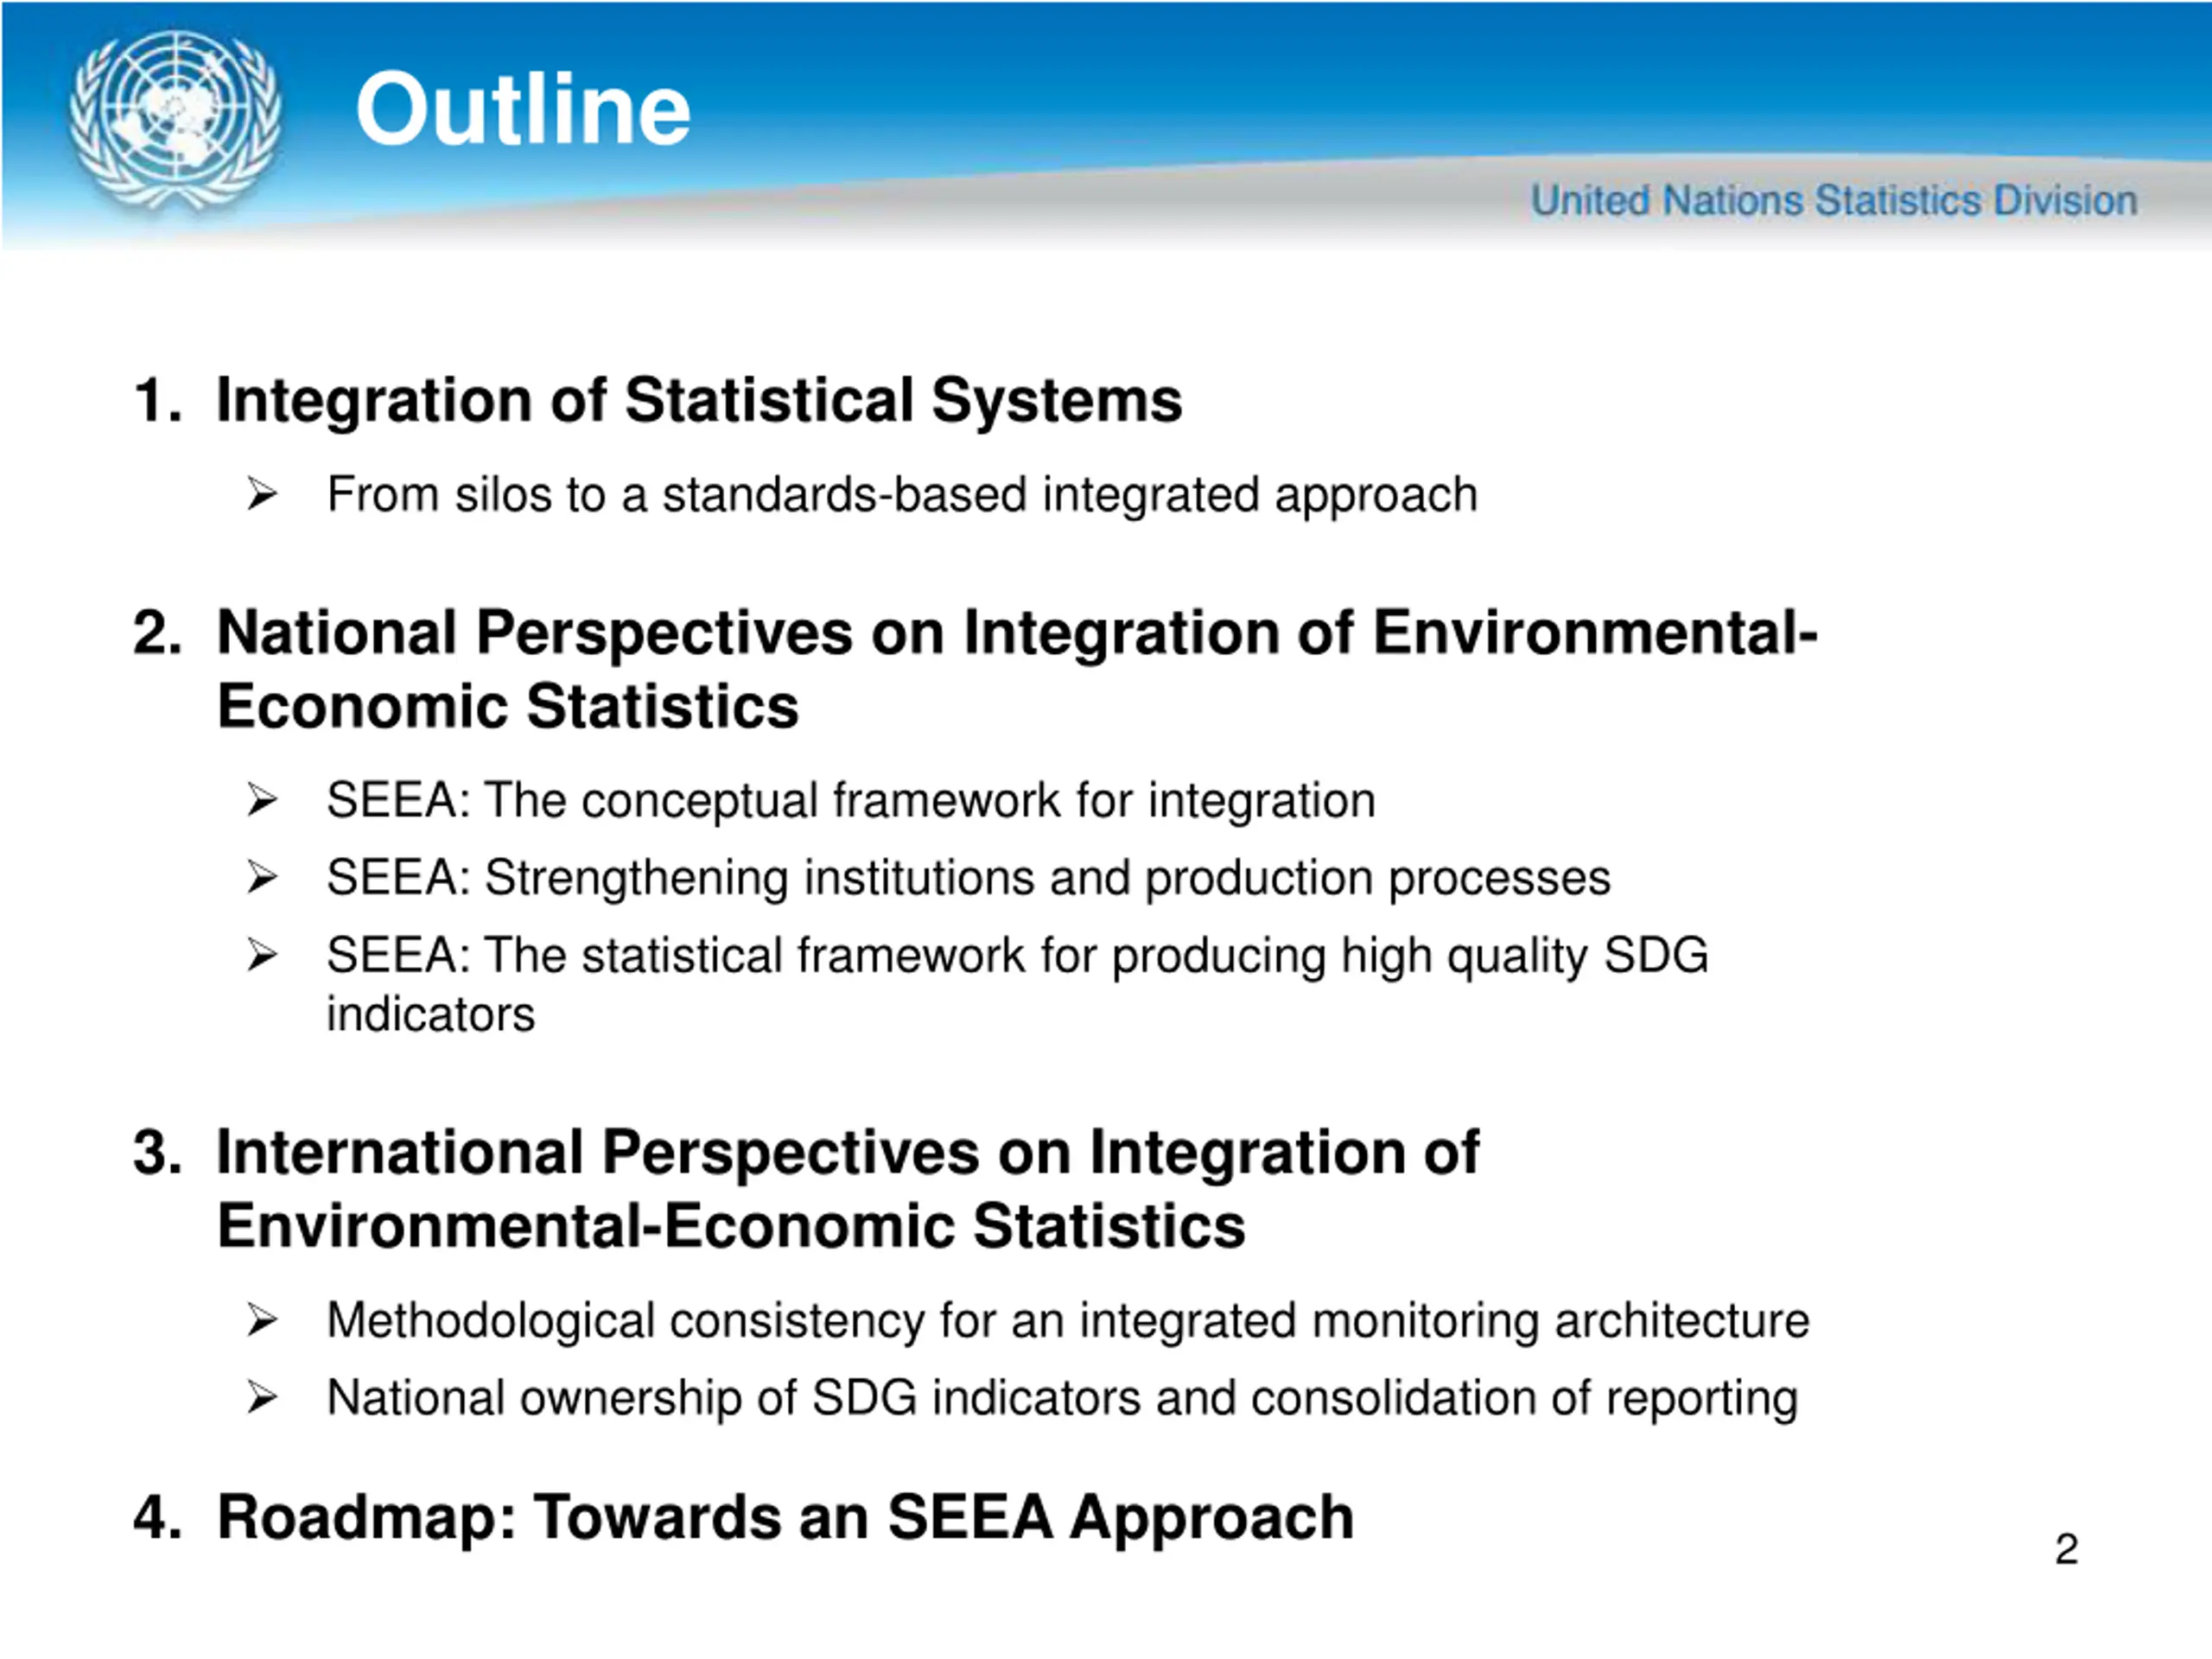
Task: Click the "Outline" slide title
Action: click(x=523, y=109)
